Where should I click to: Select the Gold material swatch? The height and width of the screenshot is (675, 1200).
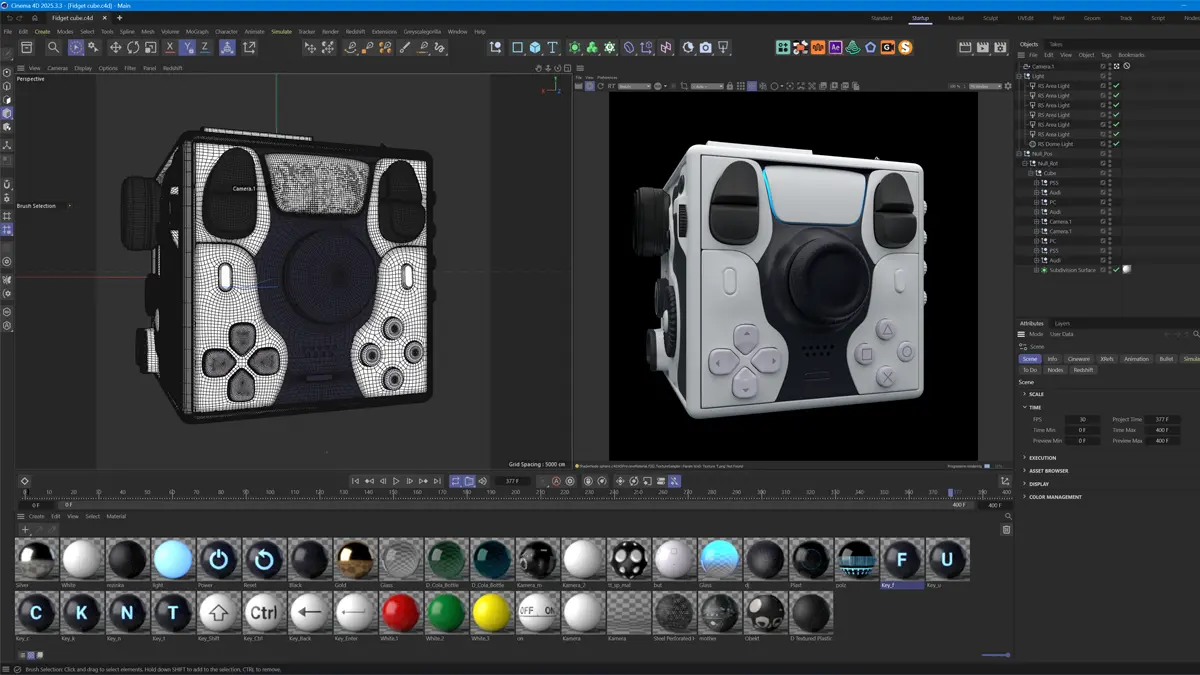coord(355,561)
